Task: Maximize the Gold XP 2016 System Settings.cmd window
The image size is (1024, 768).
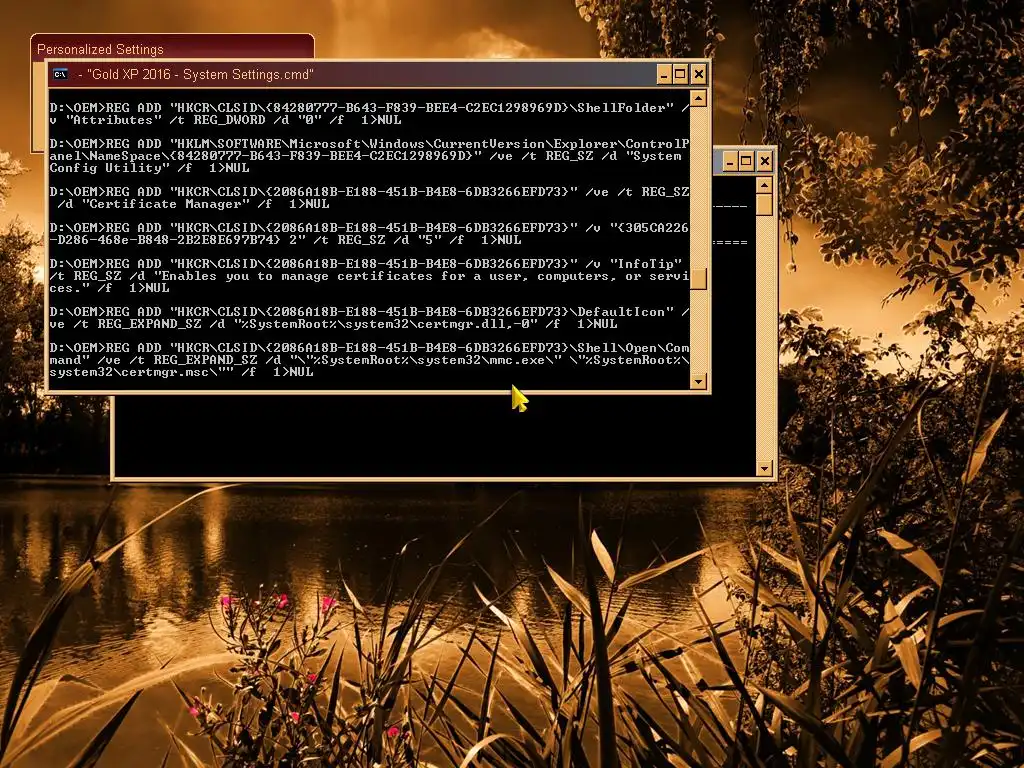Action: (x=681, y=74)
